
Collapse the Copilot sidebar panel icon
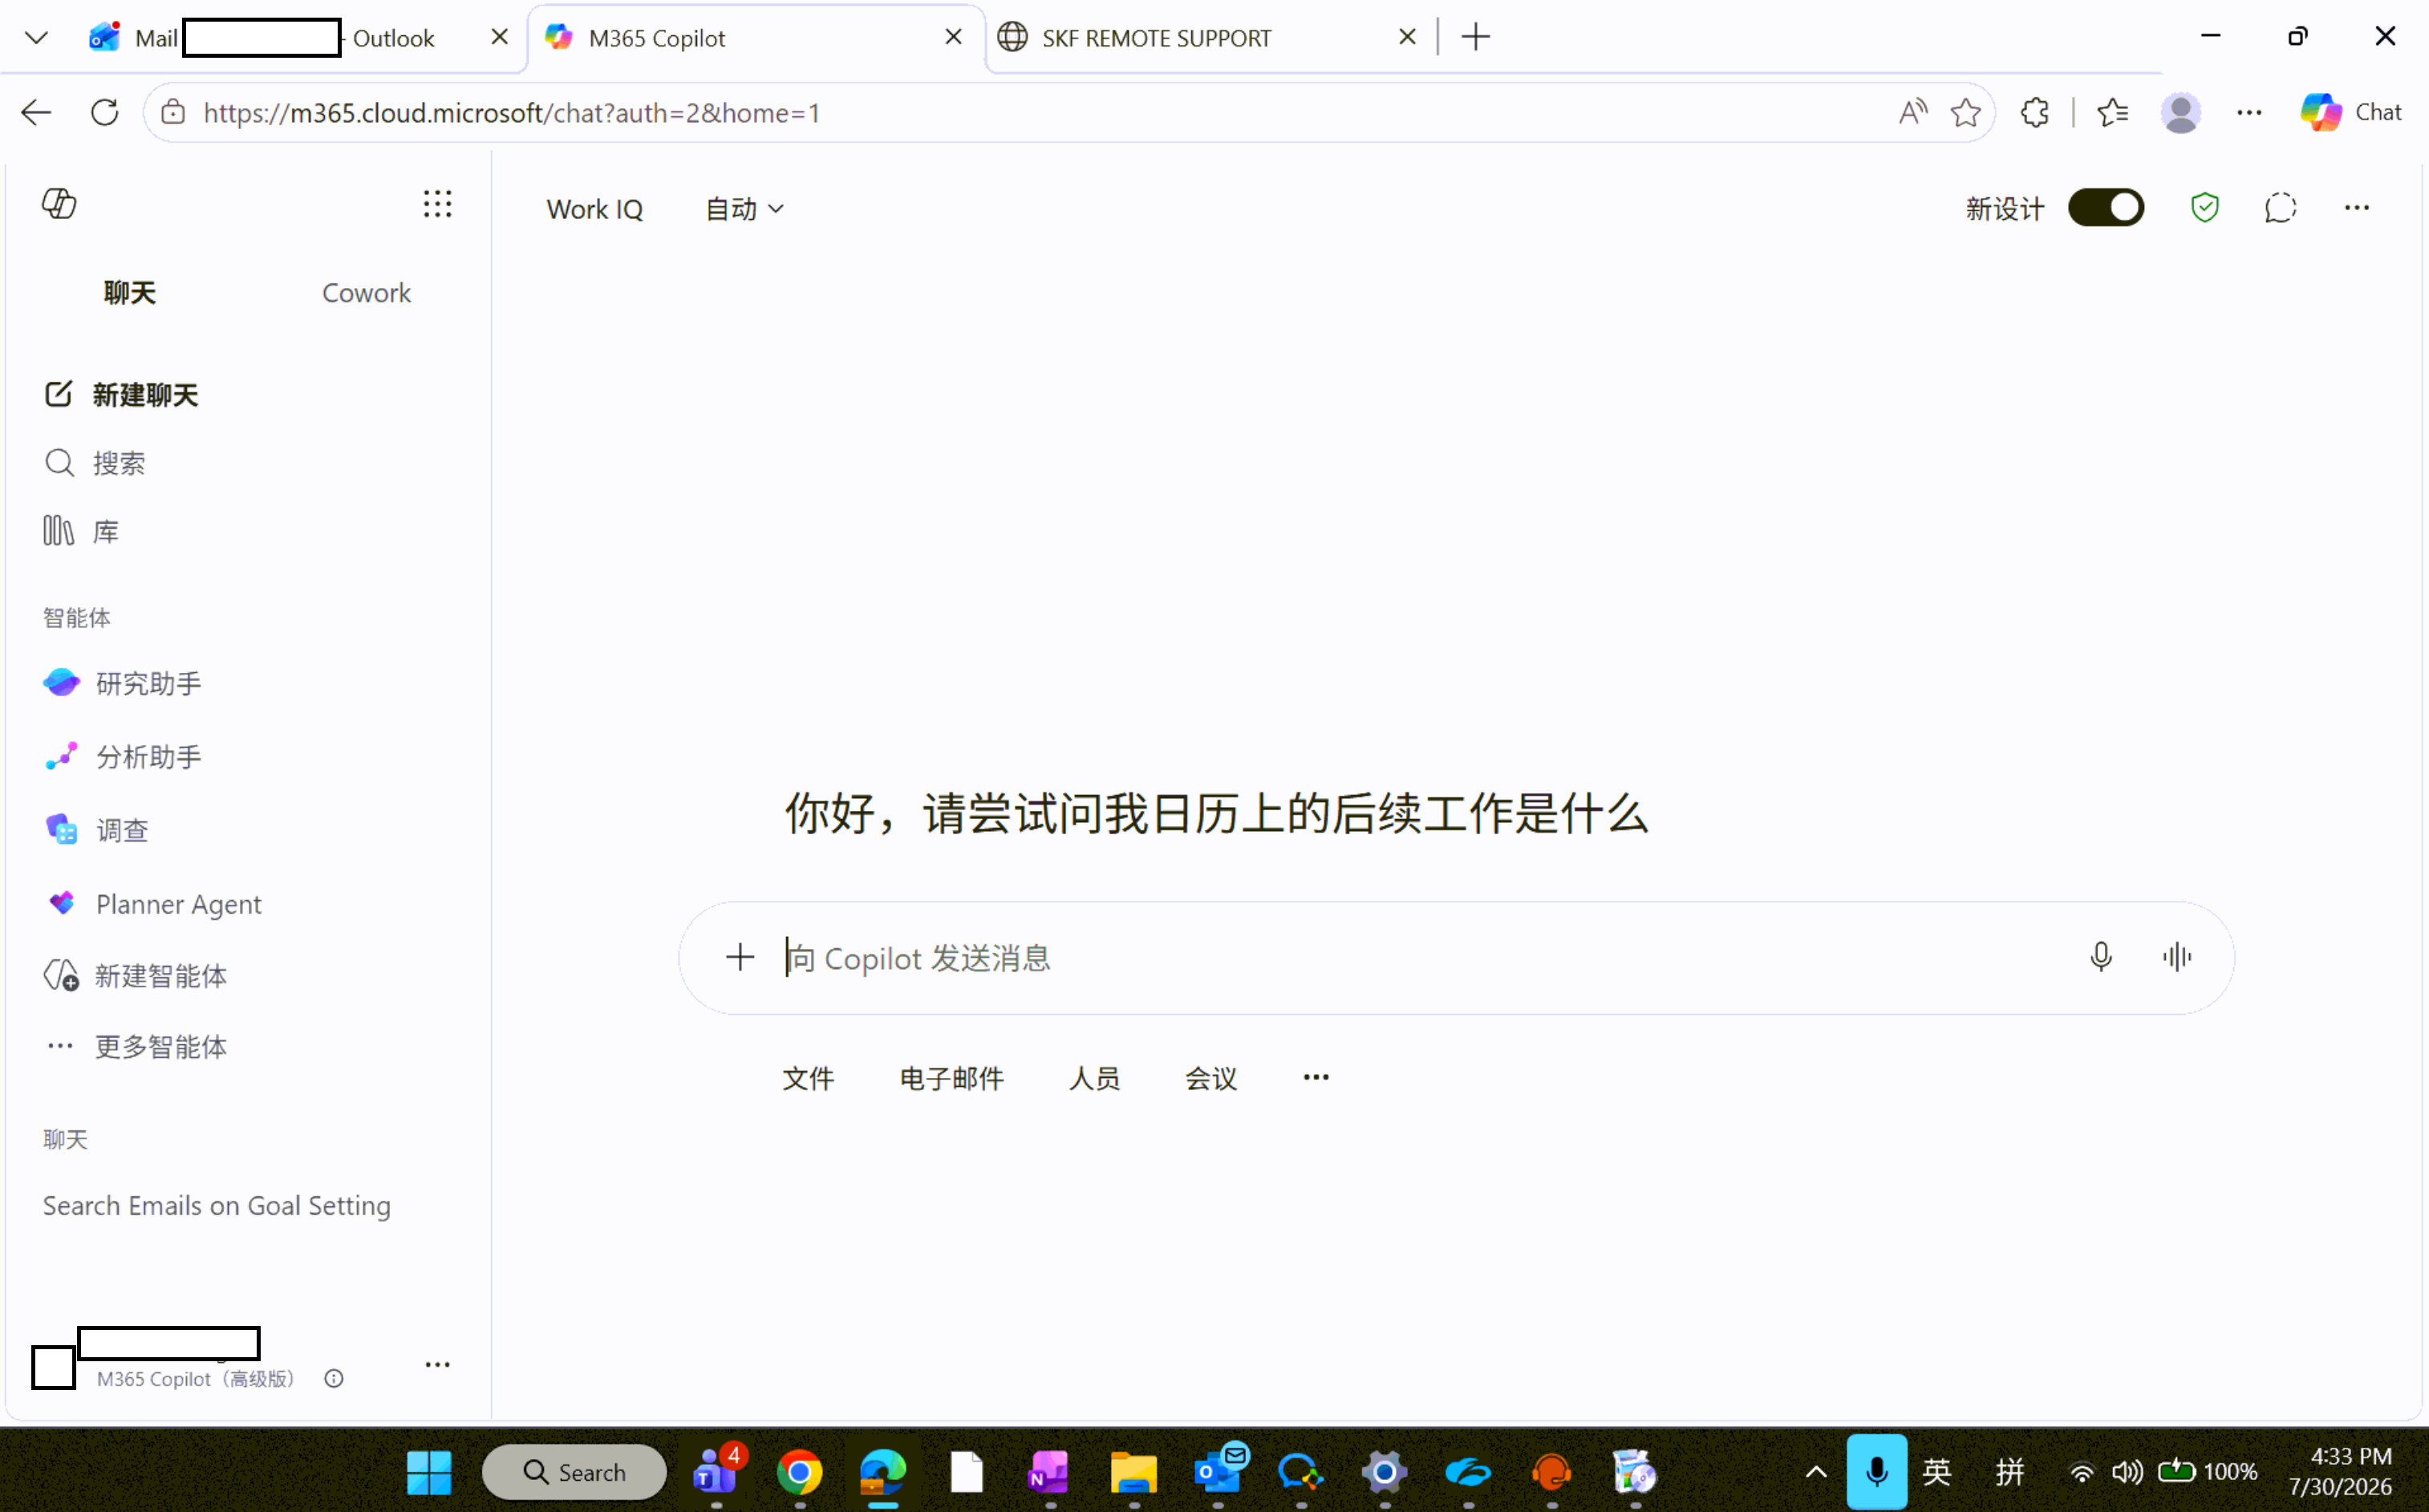[59, 204]
